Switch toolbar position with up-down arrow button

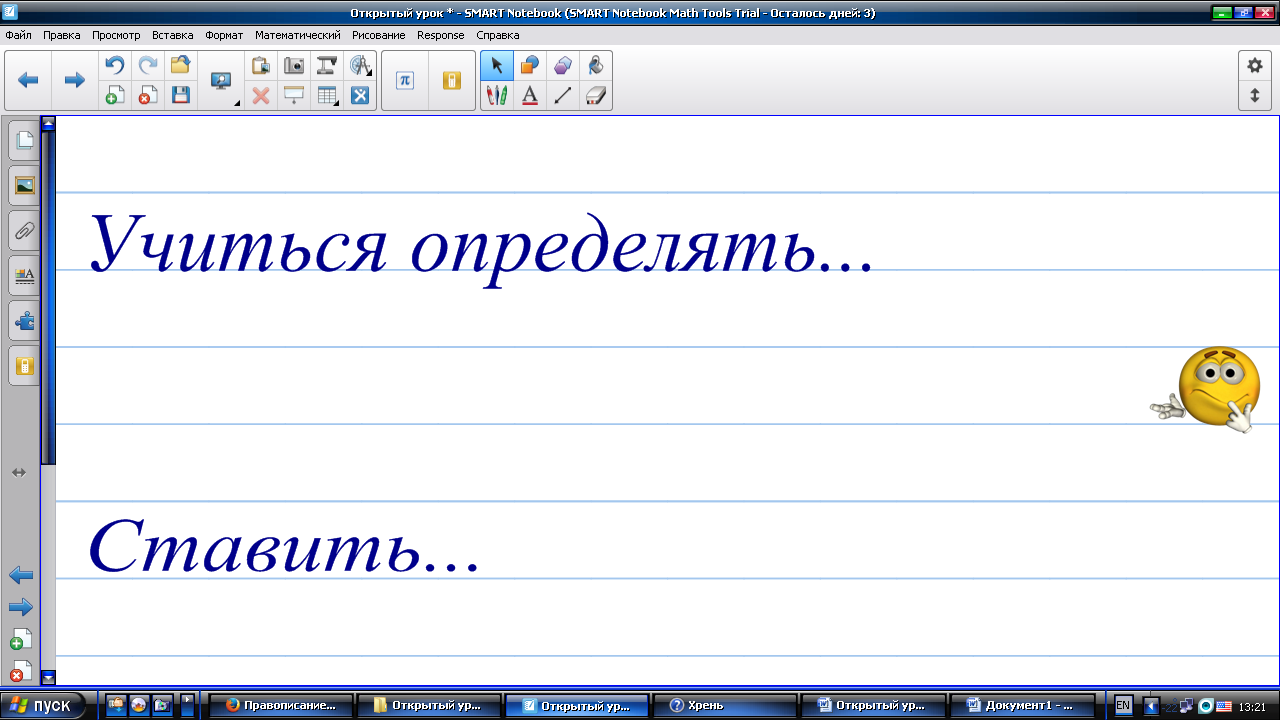click(1254, 96)
